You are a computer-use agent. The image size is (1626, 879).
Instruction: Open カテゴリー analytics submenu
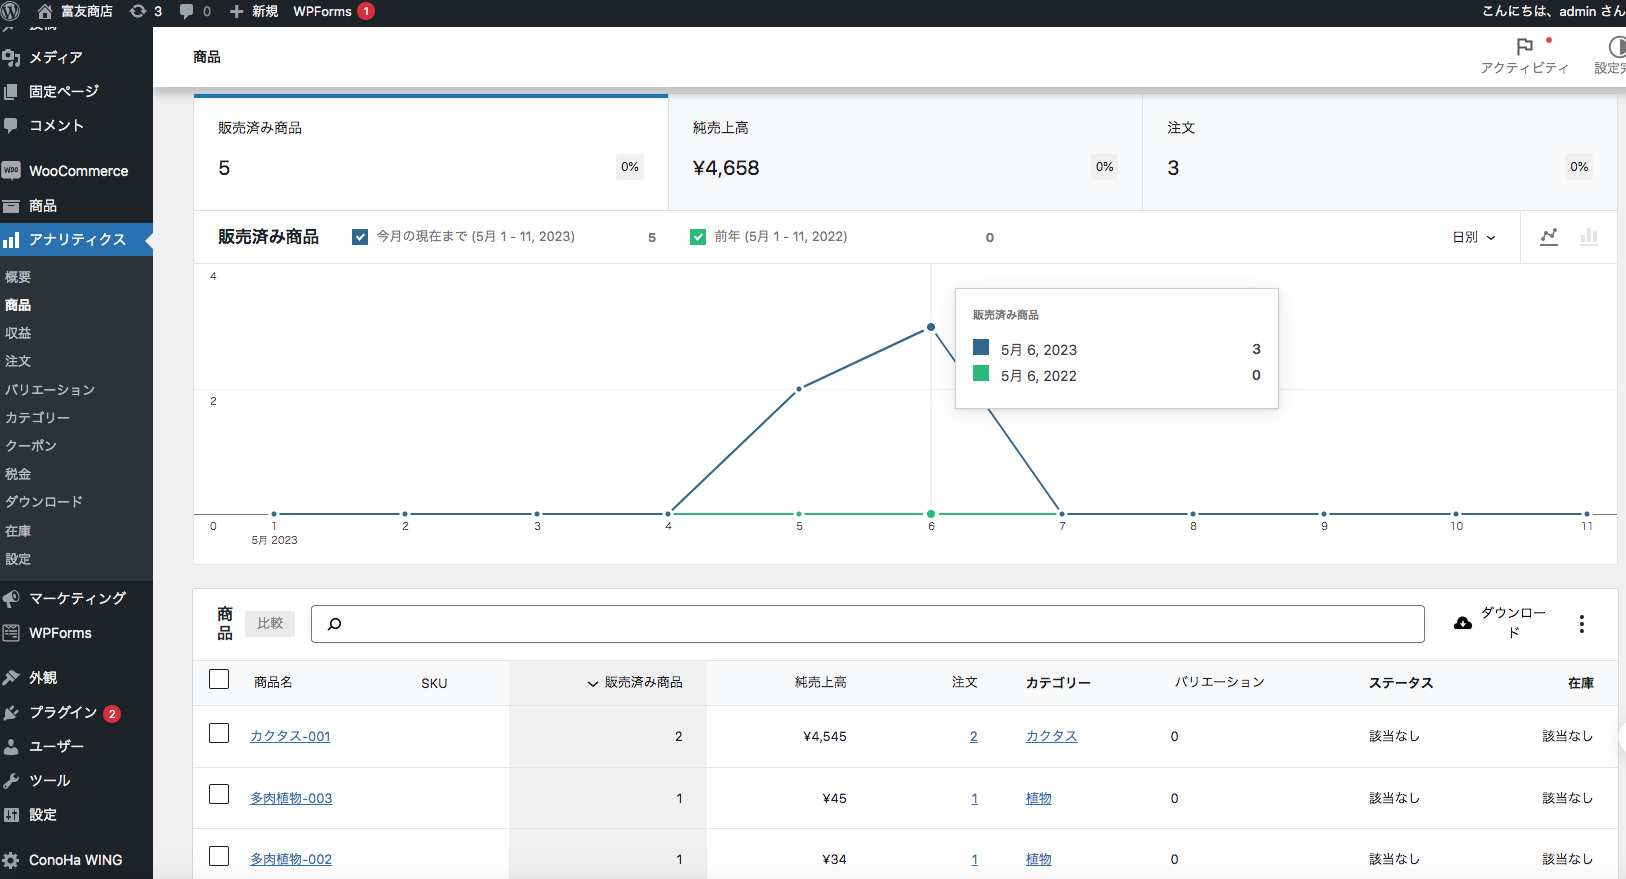37,418
